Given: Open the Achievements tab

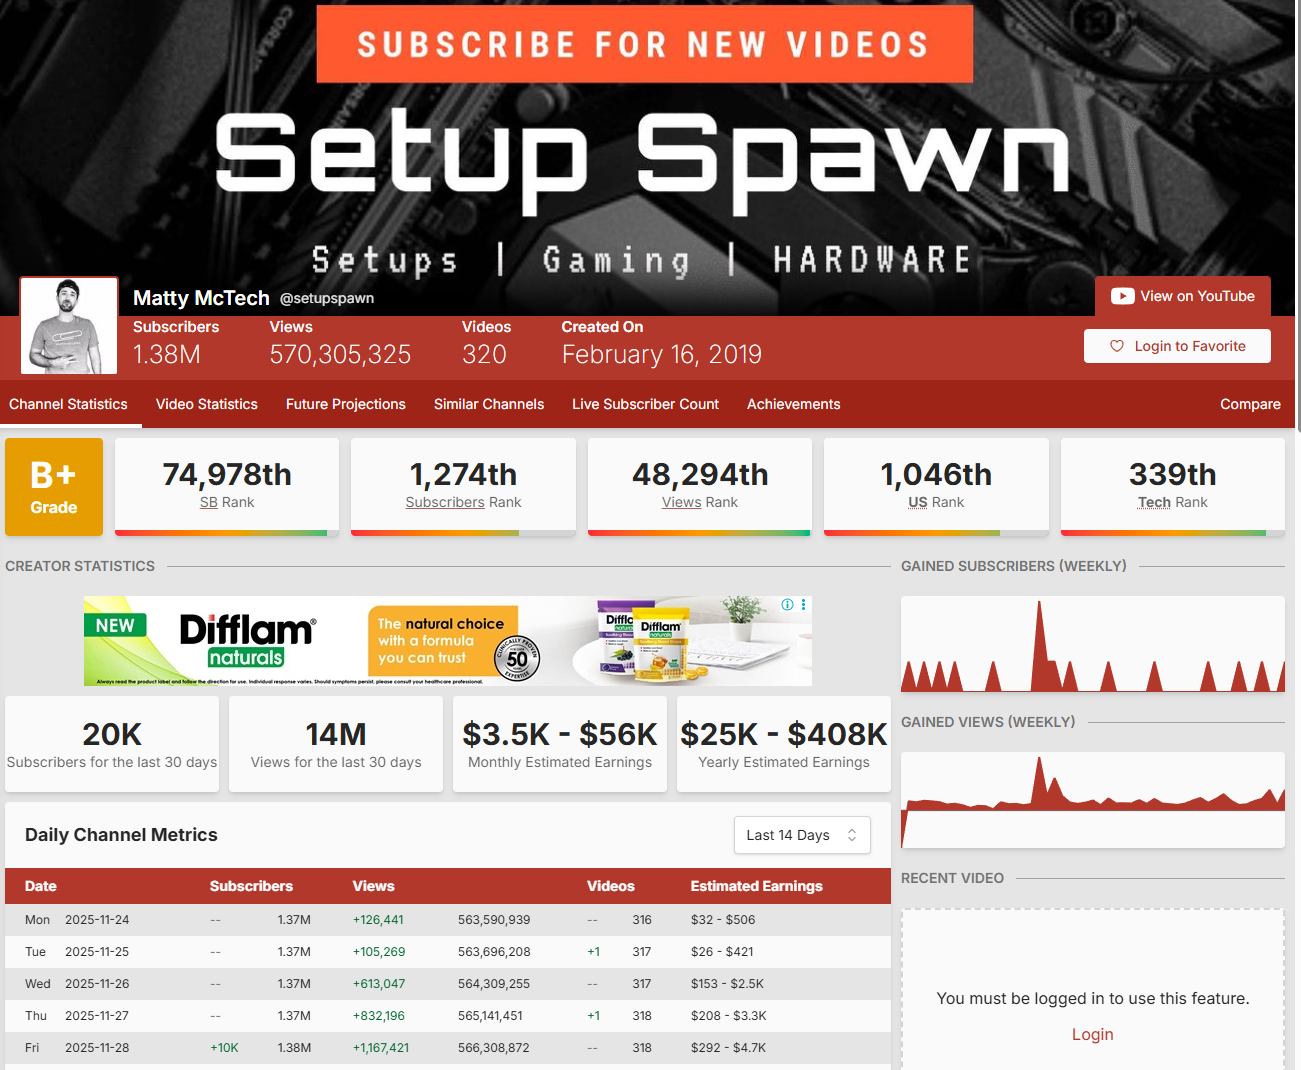Looking at the screenshot, I should pos(793,404).
